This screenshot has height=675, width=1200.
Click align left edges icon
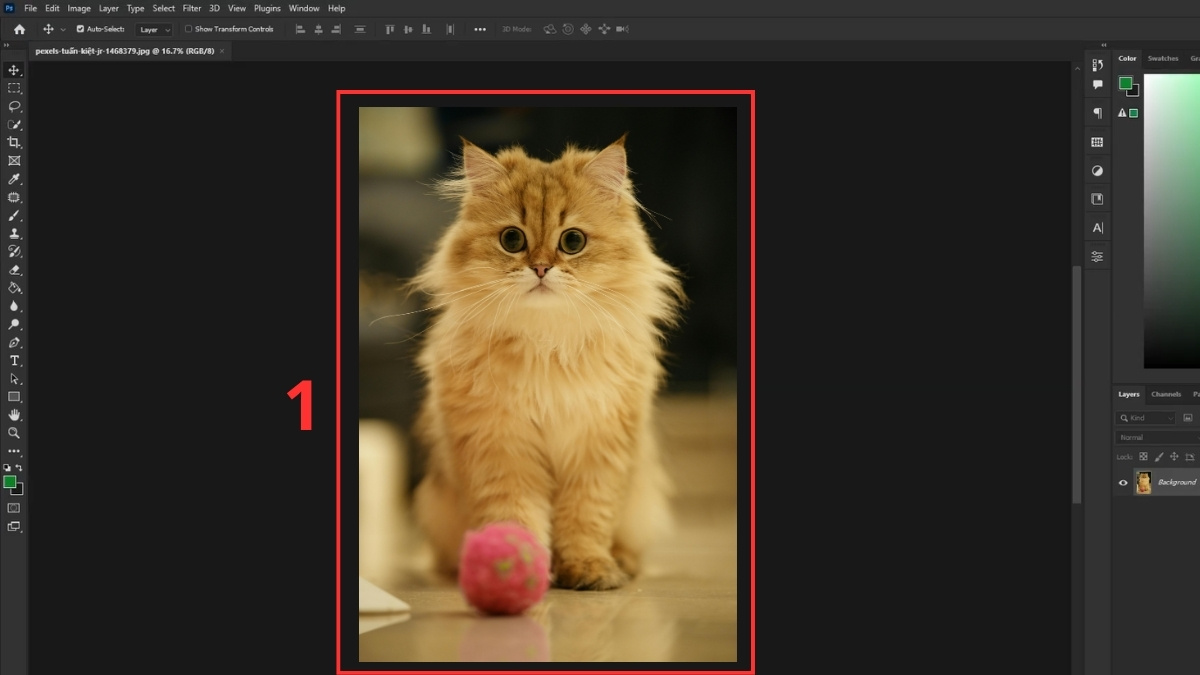301,29
